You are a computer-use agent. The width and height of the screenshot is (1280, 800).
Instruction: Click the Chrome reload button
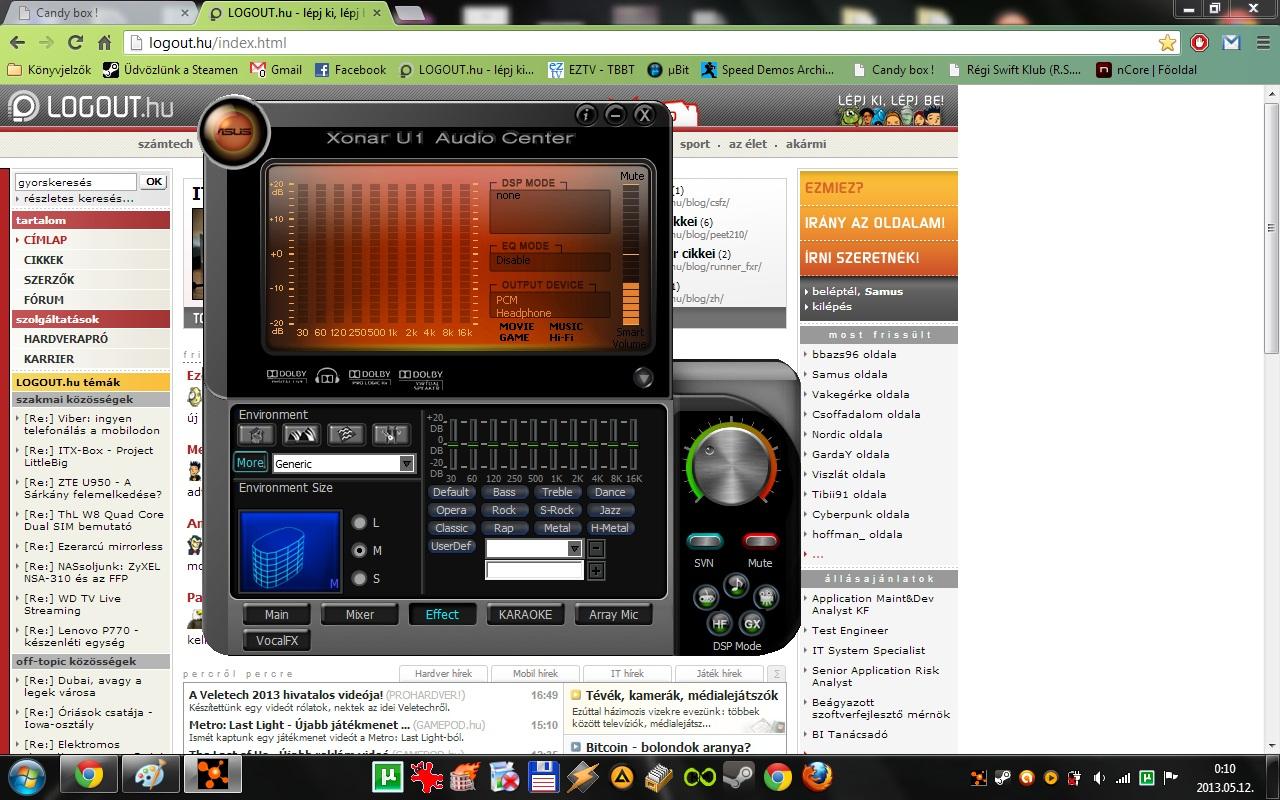tap(75, 43)
